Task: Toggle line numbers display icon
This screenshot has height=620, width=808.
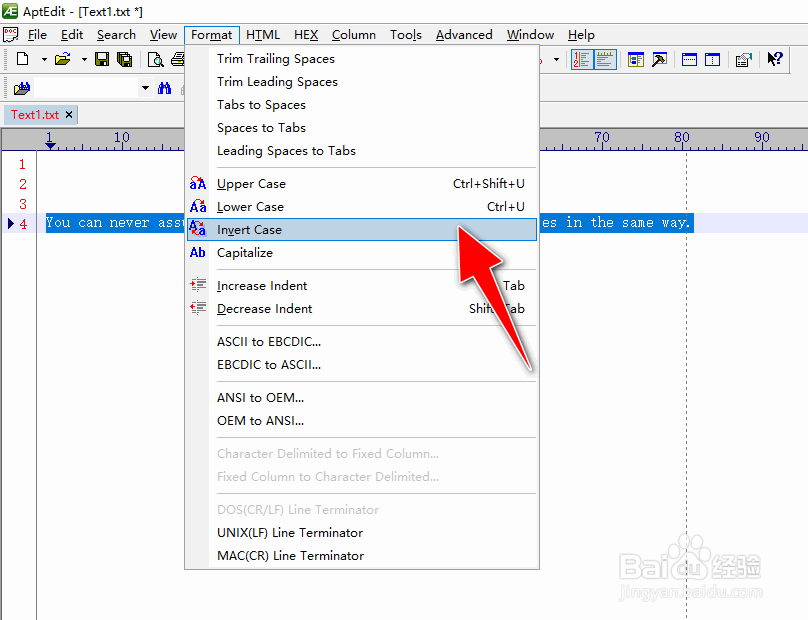Action: 582,59
